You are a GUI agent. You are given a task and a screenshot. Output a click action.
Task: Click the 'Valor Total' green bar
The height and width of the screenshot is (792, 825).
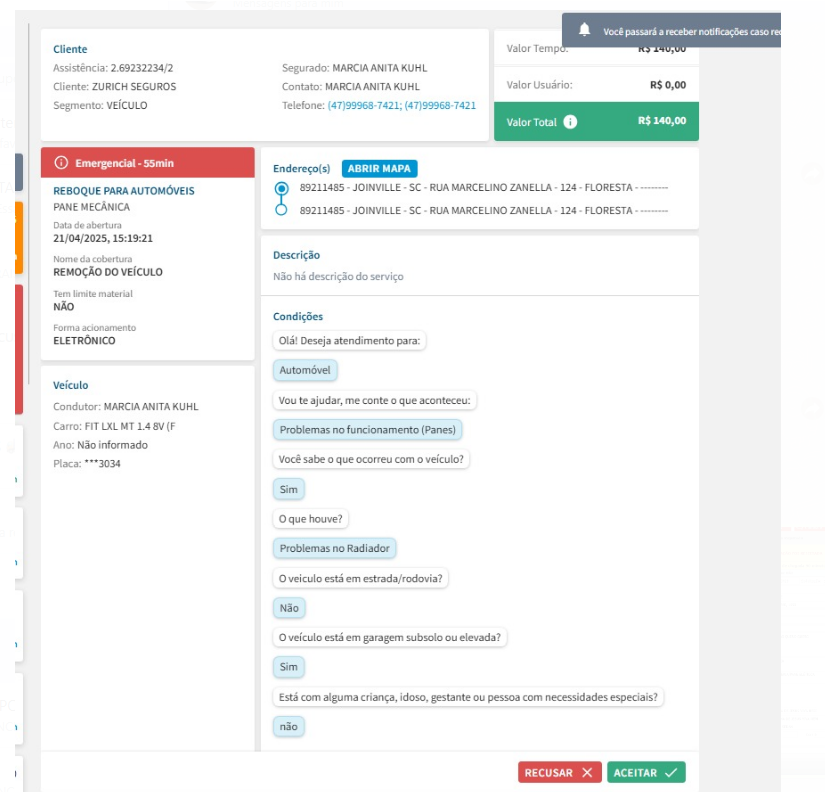[596, 122]
